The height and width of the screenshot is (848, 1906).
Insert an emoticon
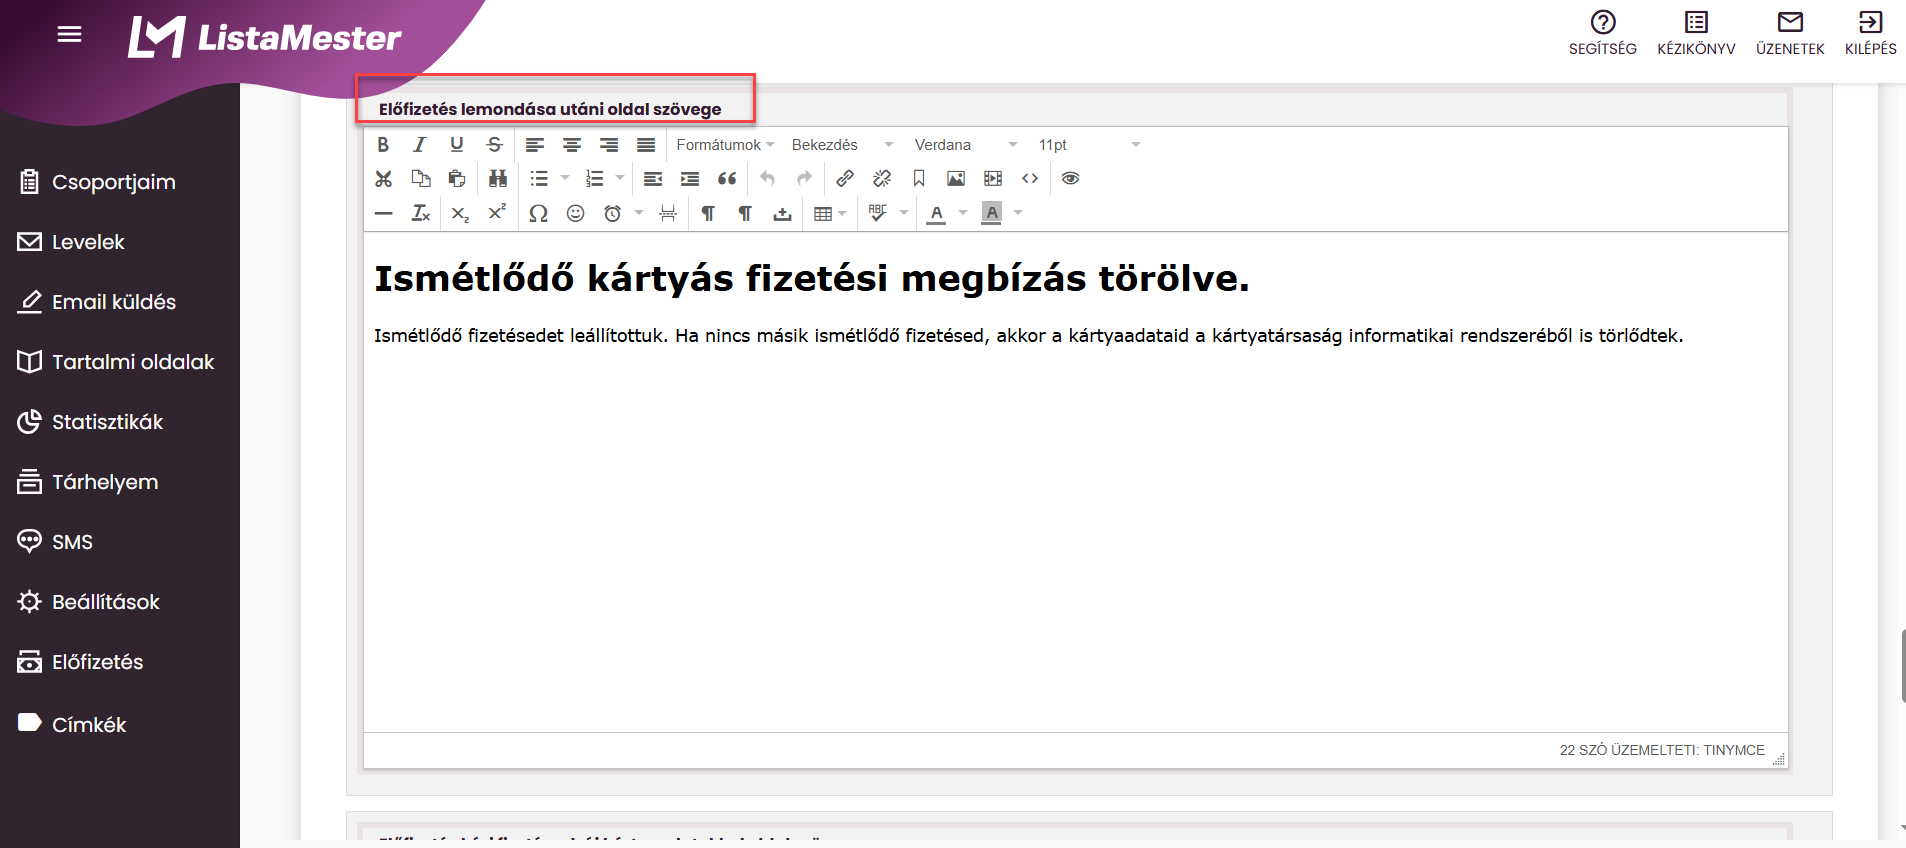point(575,213)
